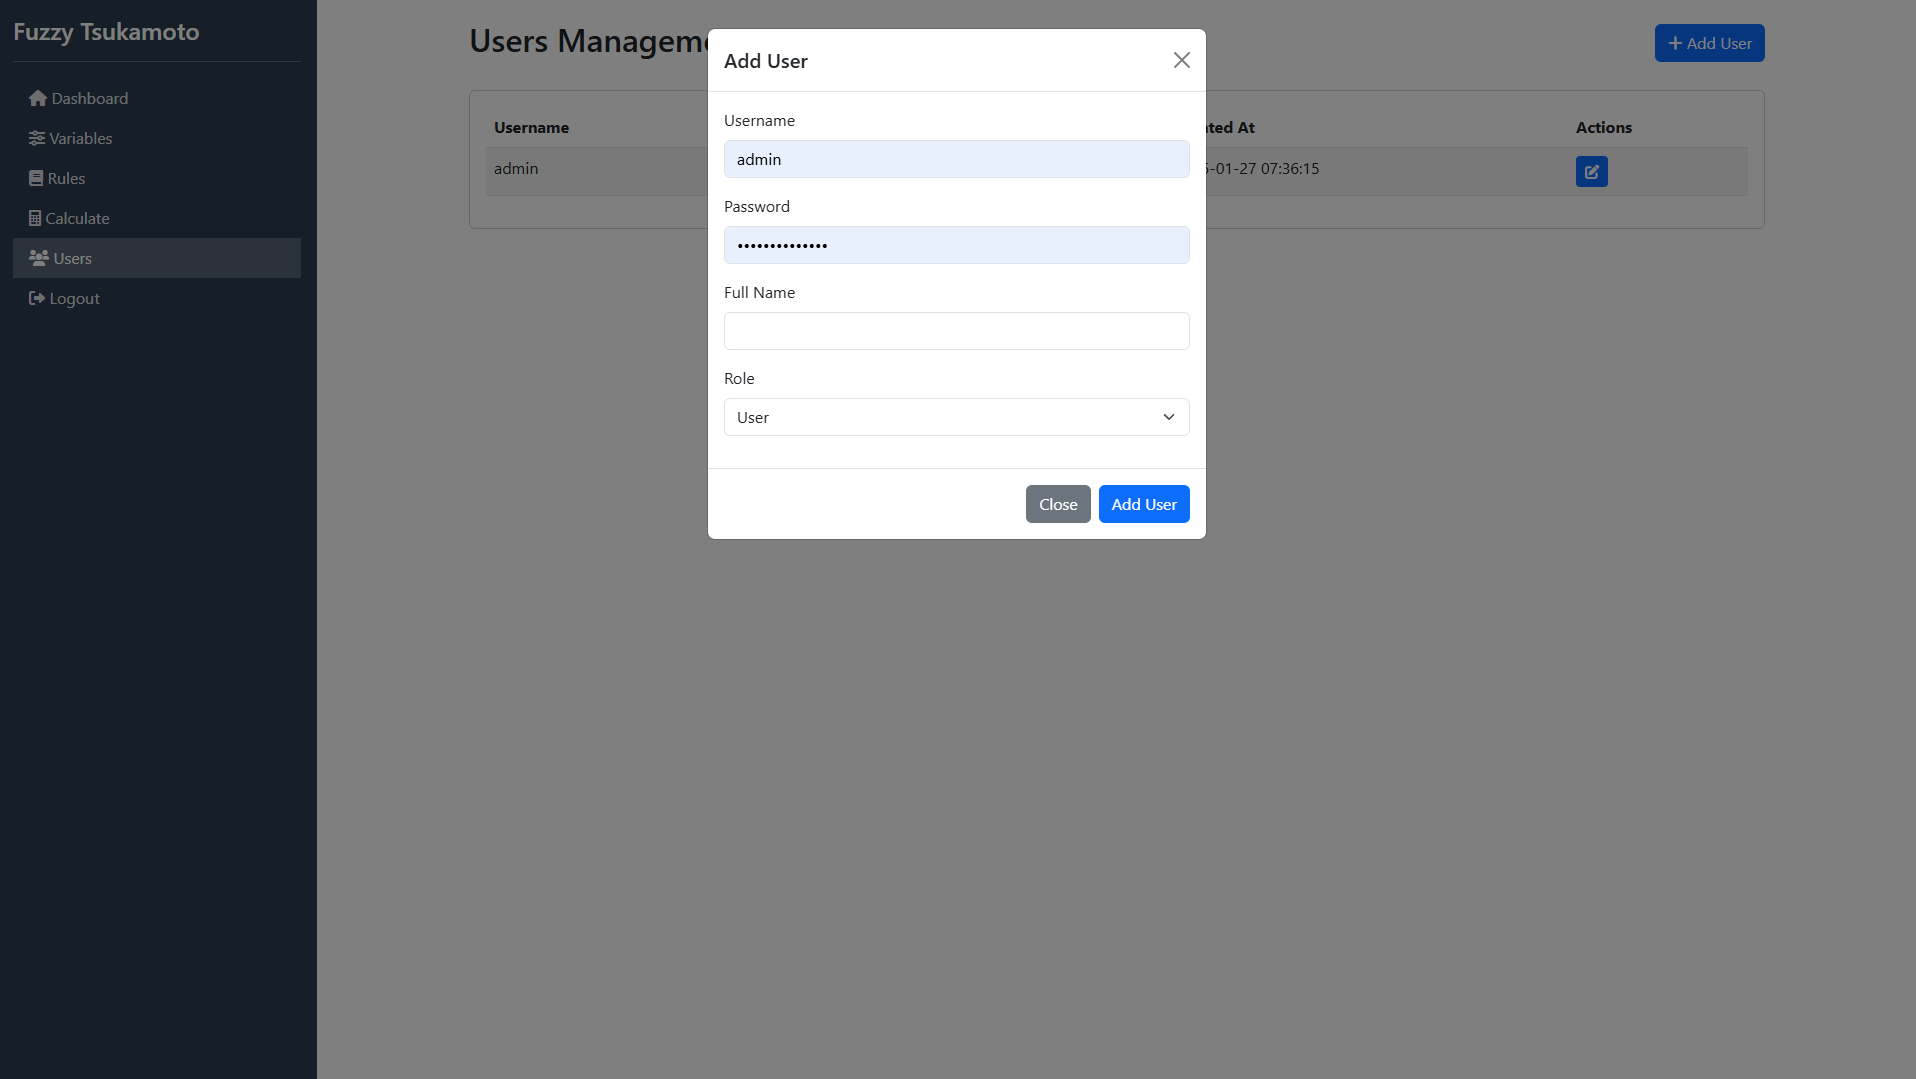This screenshot has height=1079, width=1916.
Task: Click the Variables sliders icon
Action: coord(37,138)
